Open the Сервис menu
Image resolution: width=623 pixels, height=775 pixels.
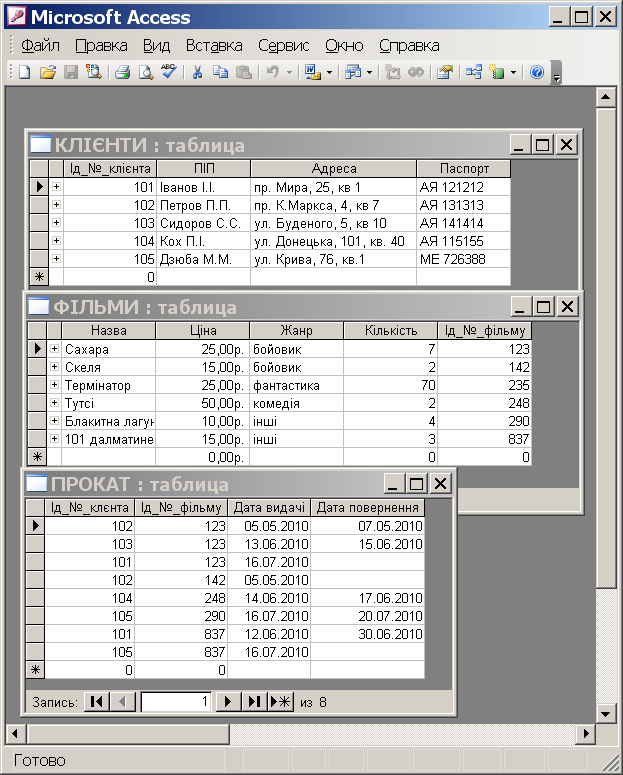[x=284, y=45]
